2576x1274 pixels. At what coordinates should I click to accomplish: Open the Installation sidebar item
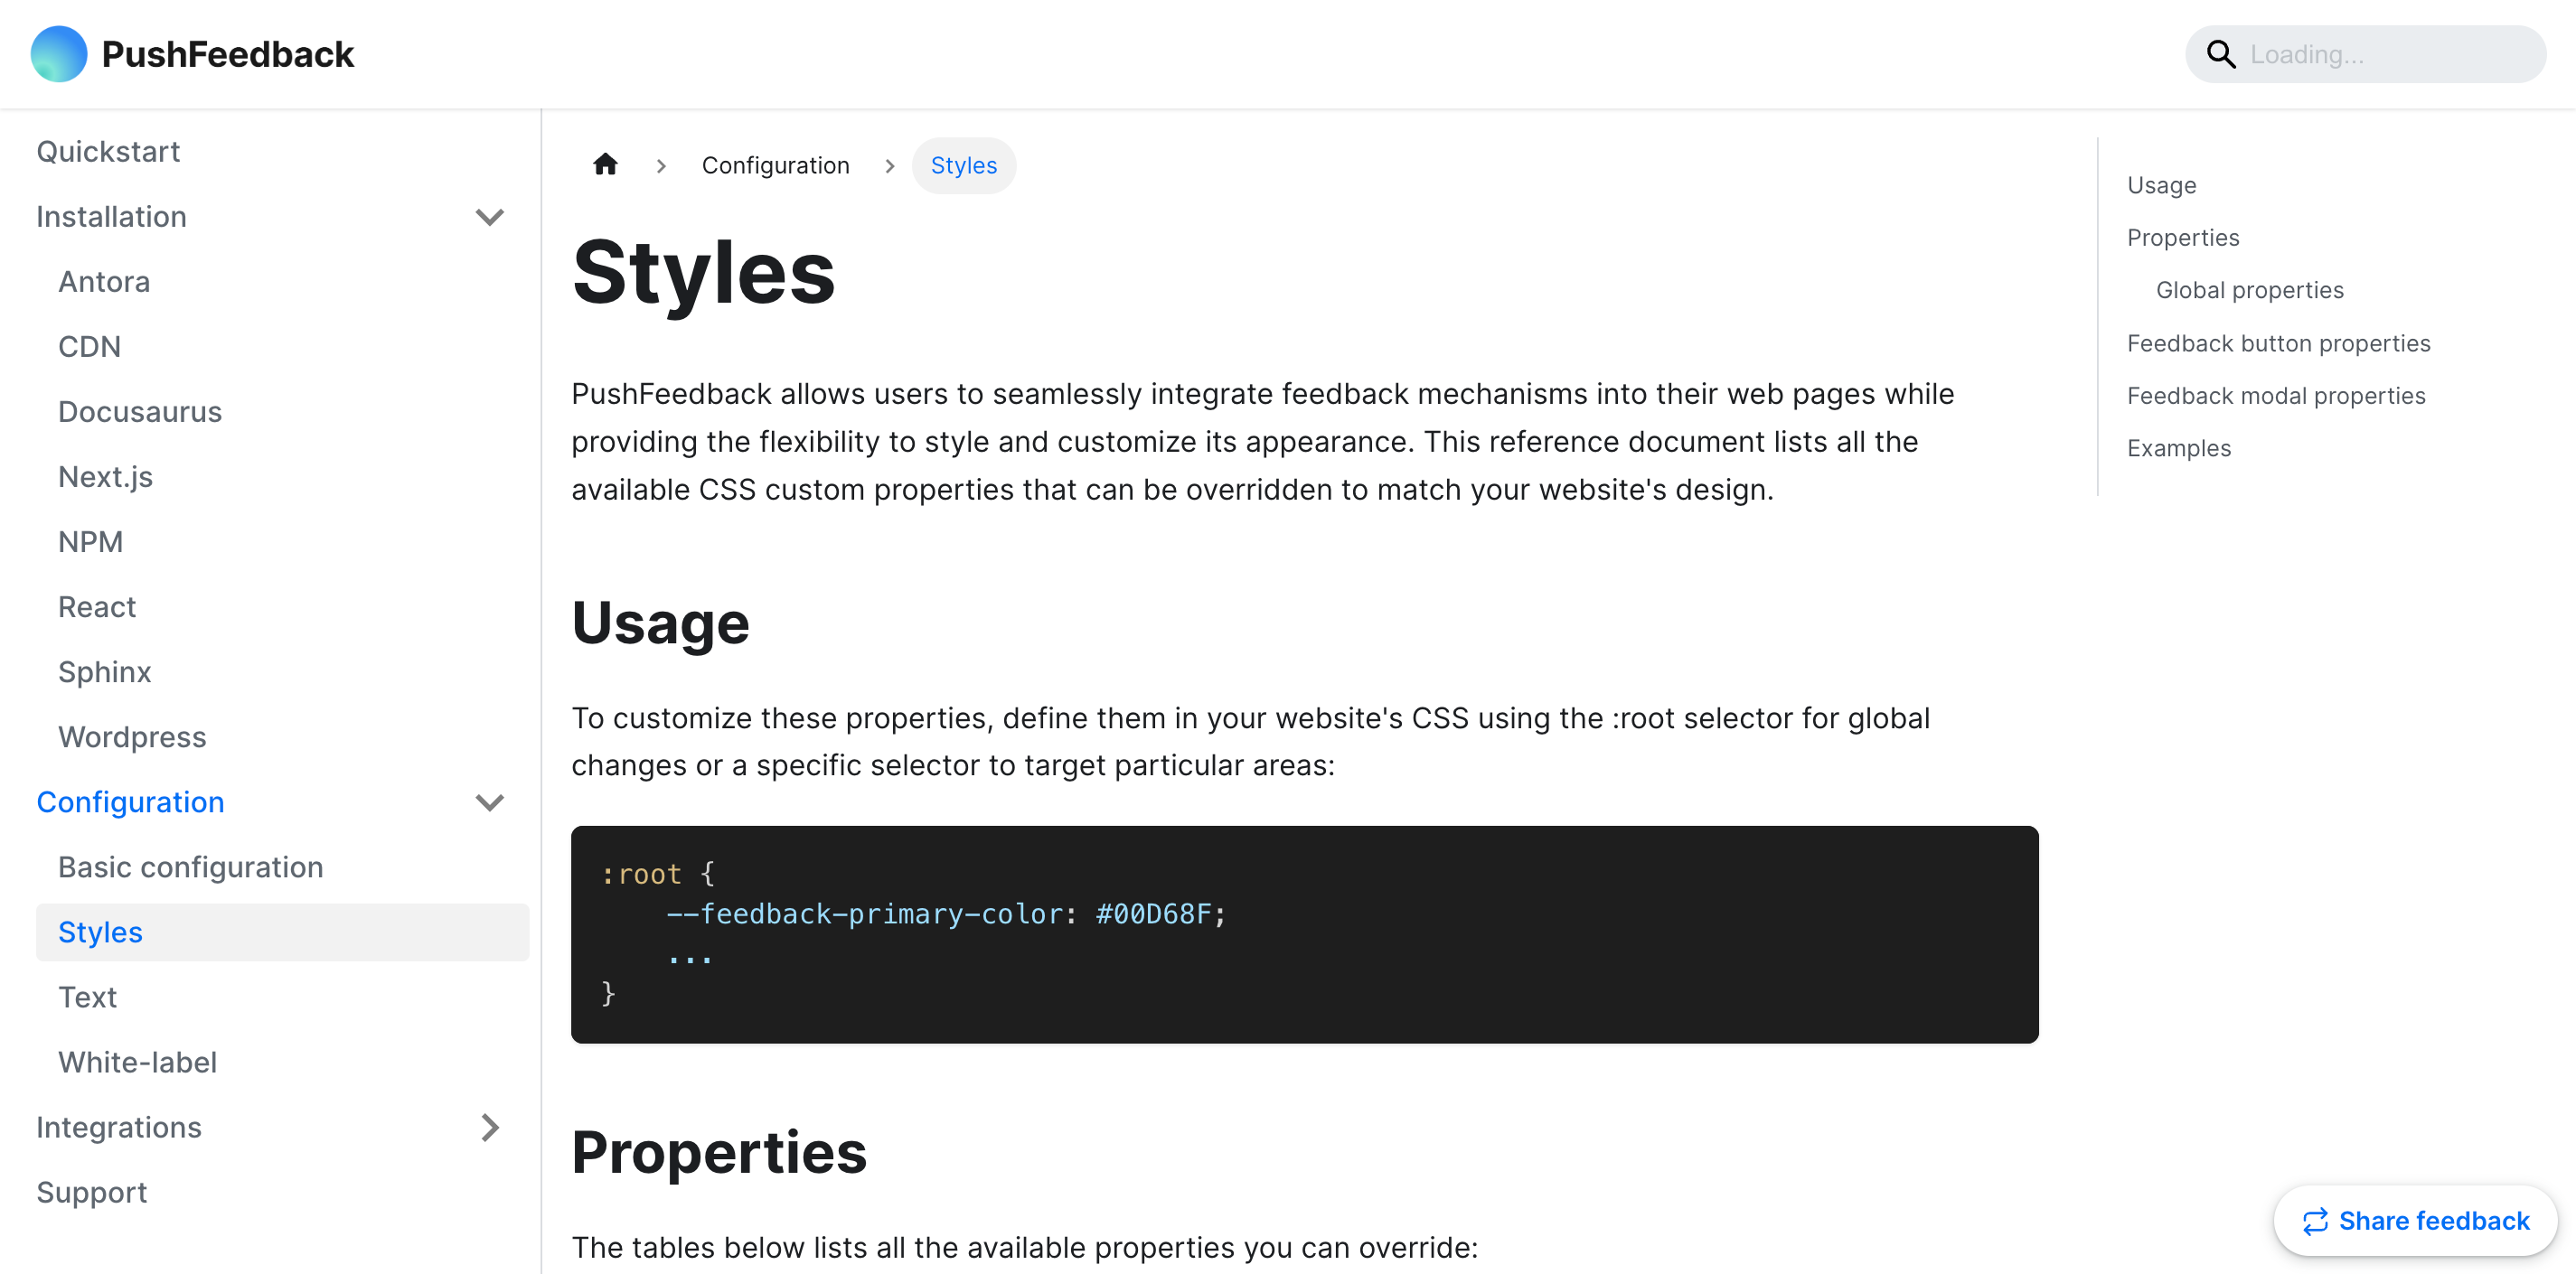click(x=111, y=217)
